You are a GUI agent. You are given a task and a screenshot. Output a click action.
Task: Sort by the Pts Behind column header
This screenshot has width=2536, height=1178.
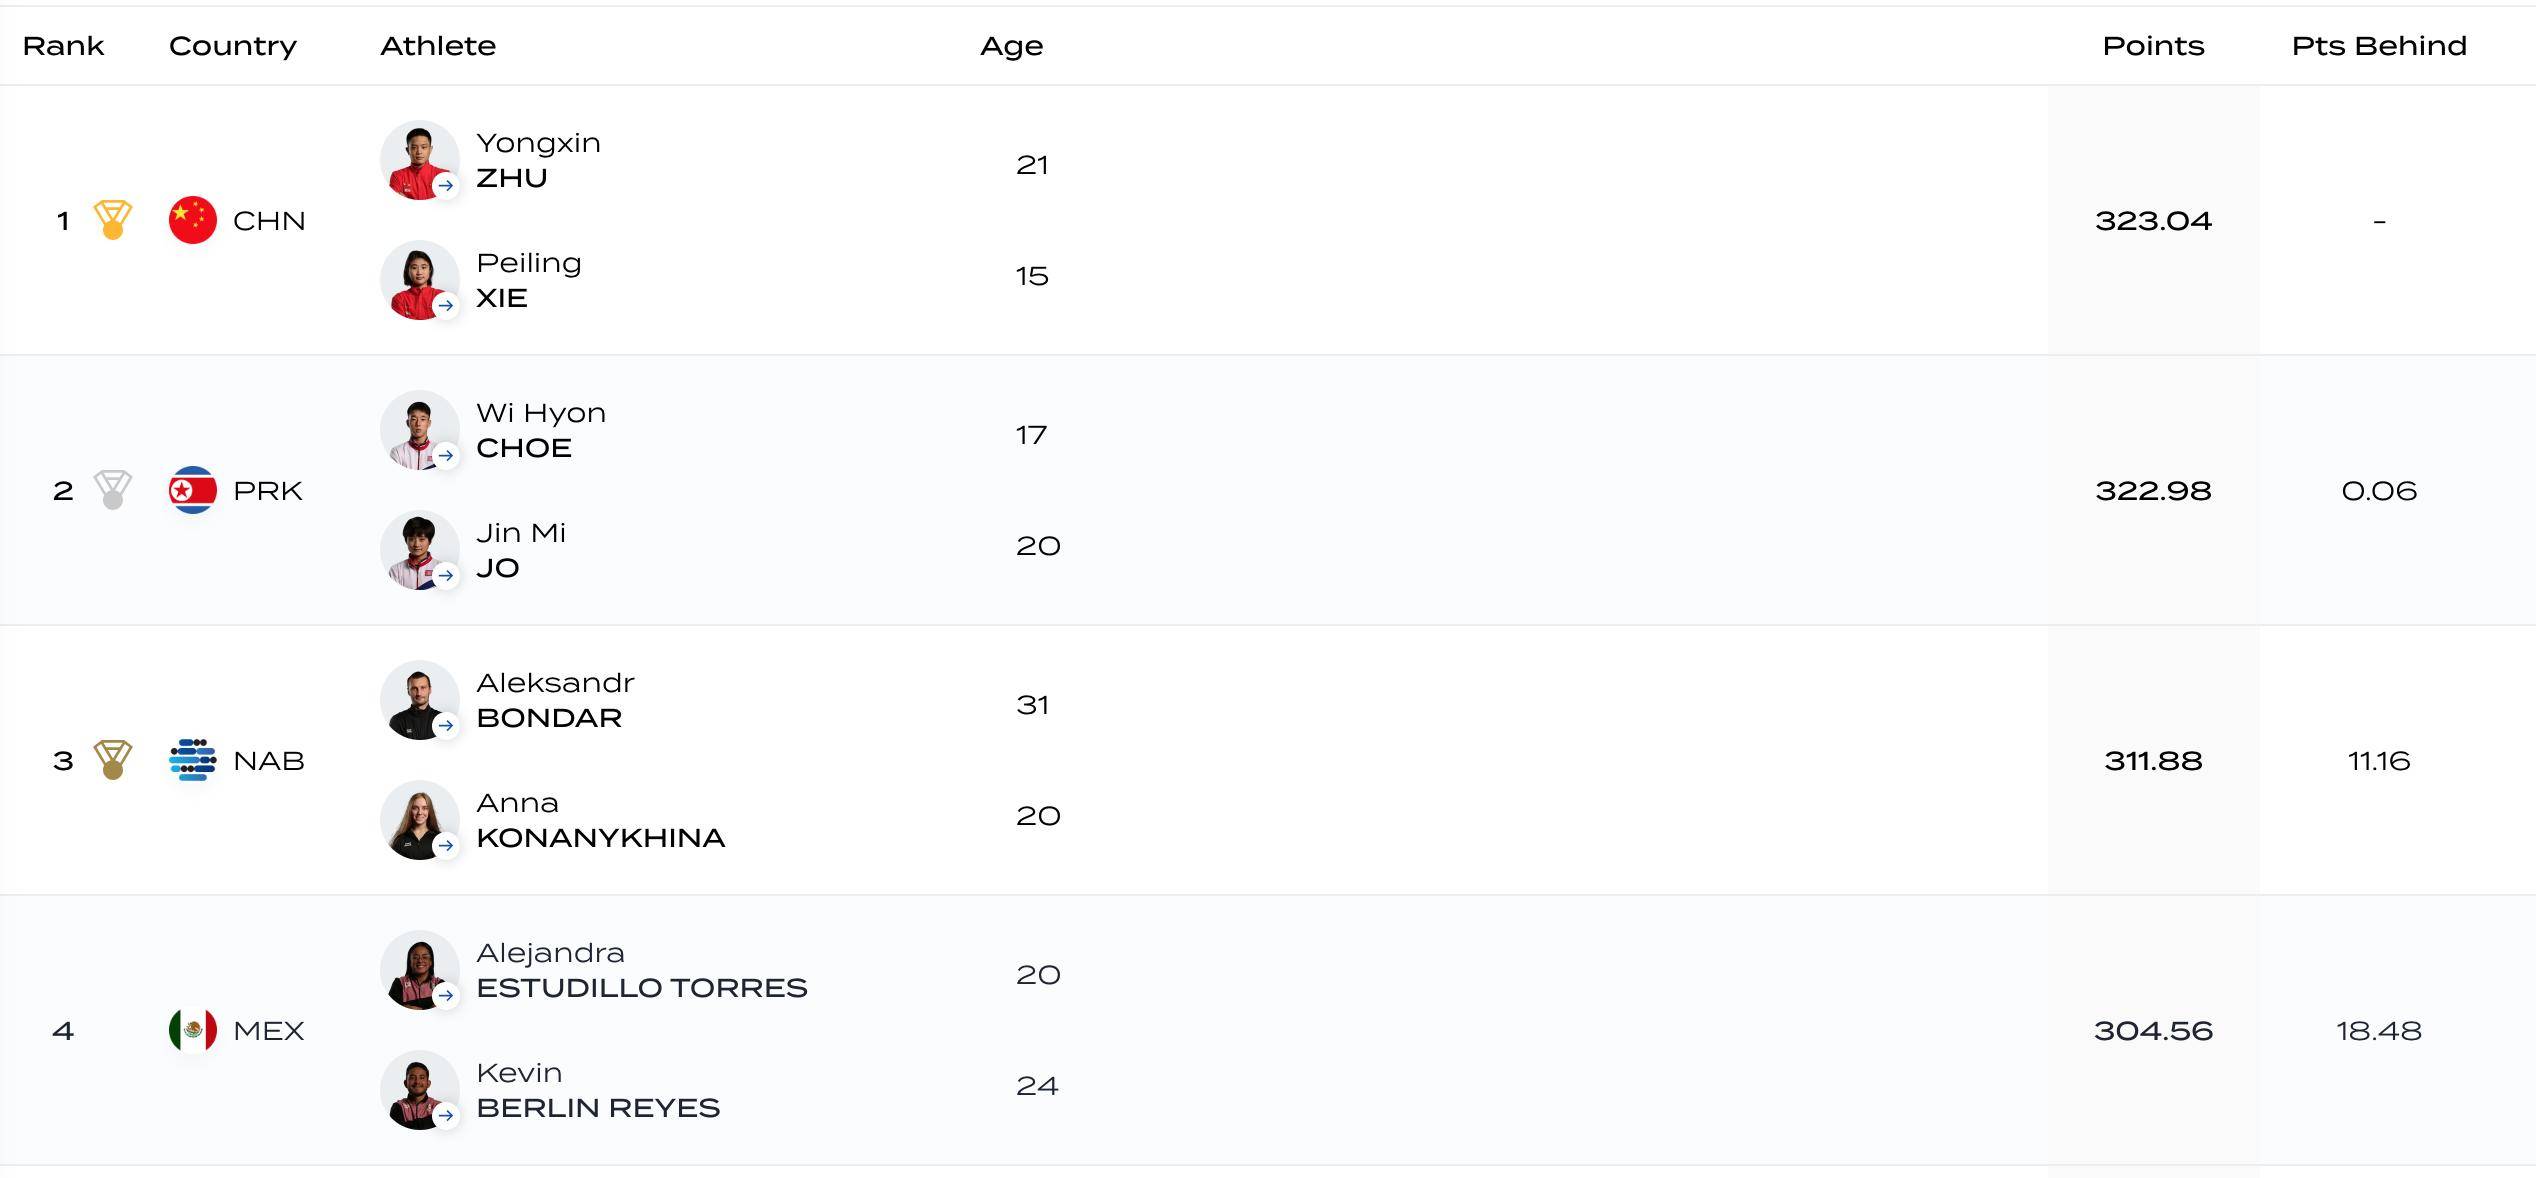[x=2379, y=46]
